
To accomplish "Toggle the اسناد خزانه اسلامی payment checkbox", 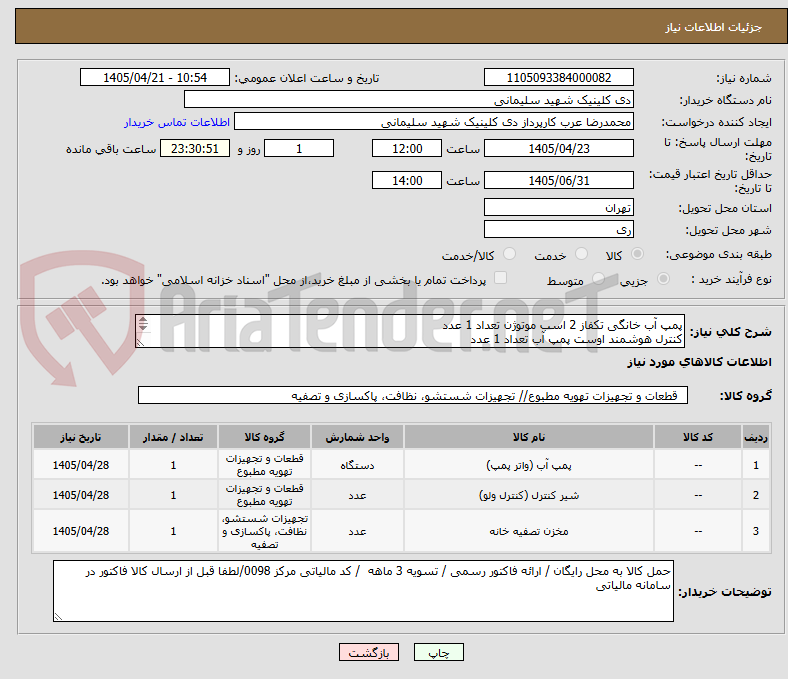I will tap(501, 278).
